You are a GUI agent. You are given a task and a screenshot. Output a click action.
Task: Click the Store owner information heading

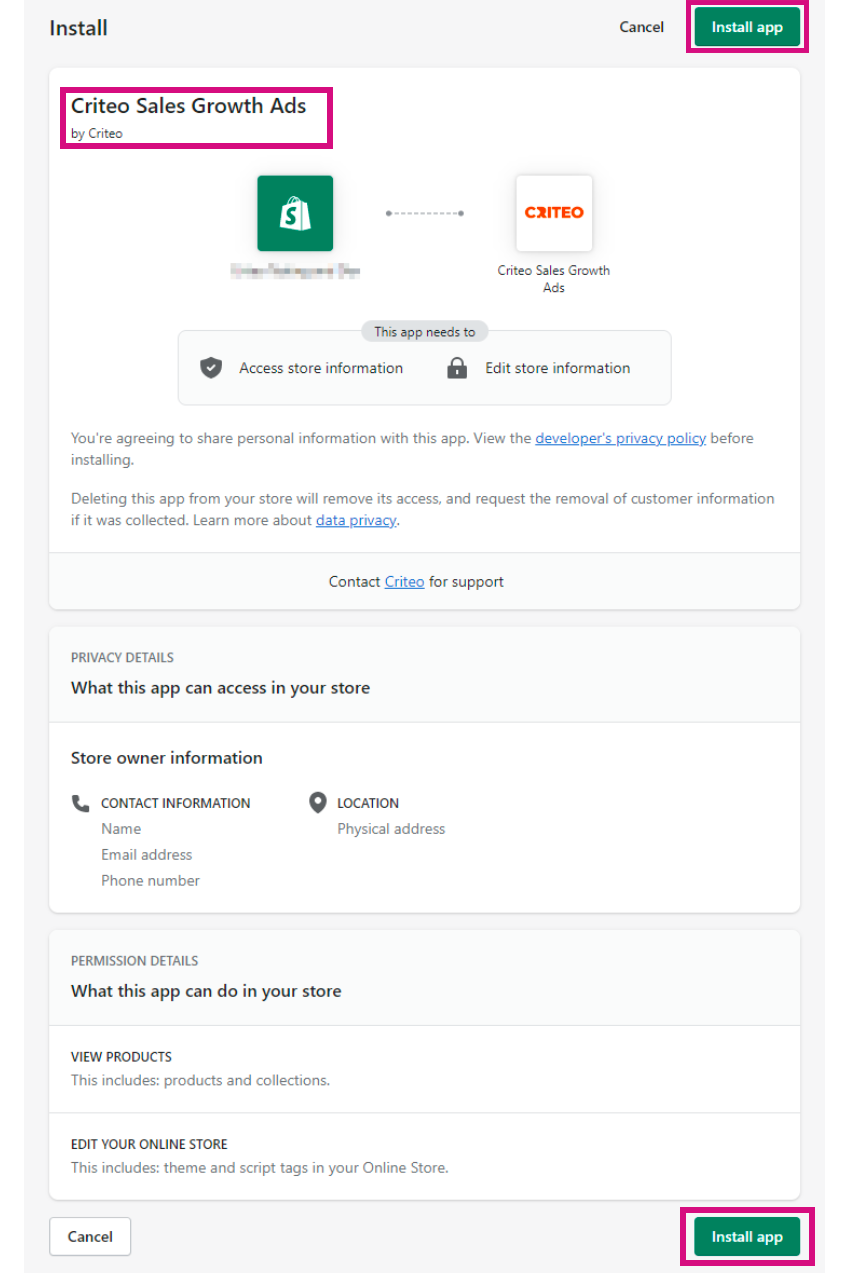[x=167, y=758]
